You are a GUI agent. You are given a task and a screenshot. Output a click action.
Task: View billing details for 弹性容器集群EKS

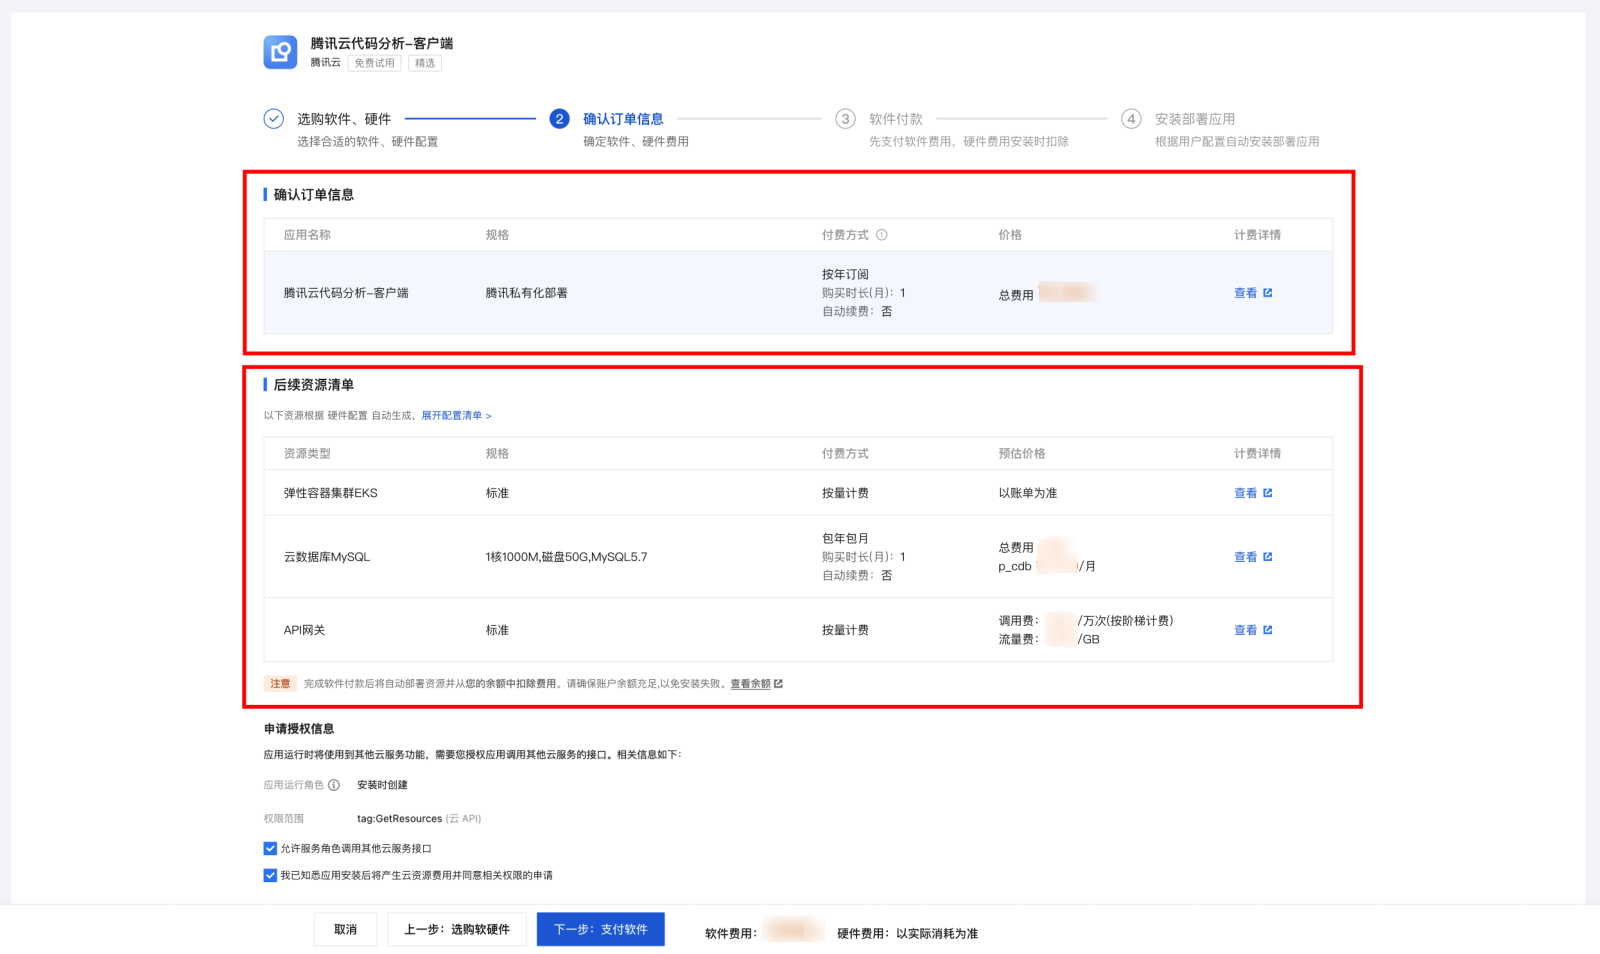(x=1252, y=493)
